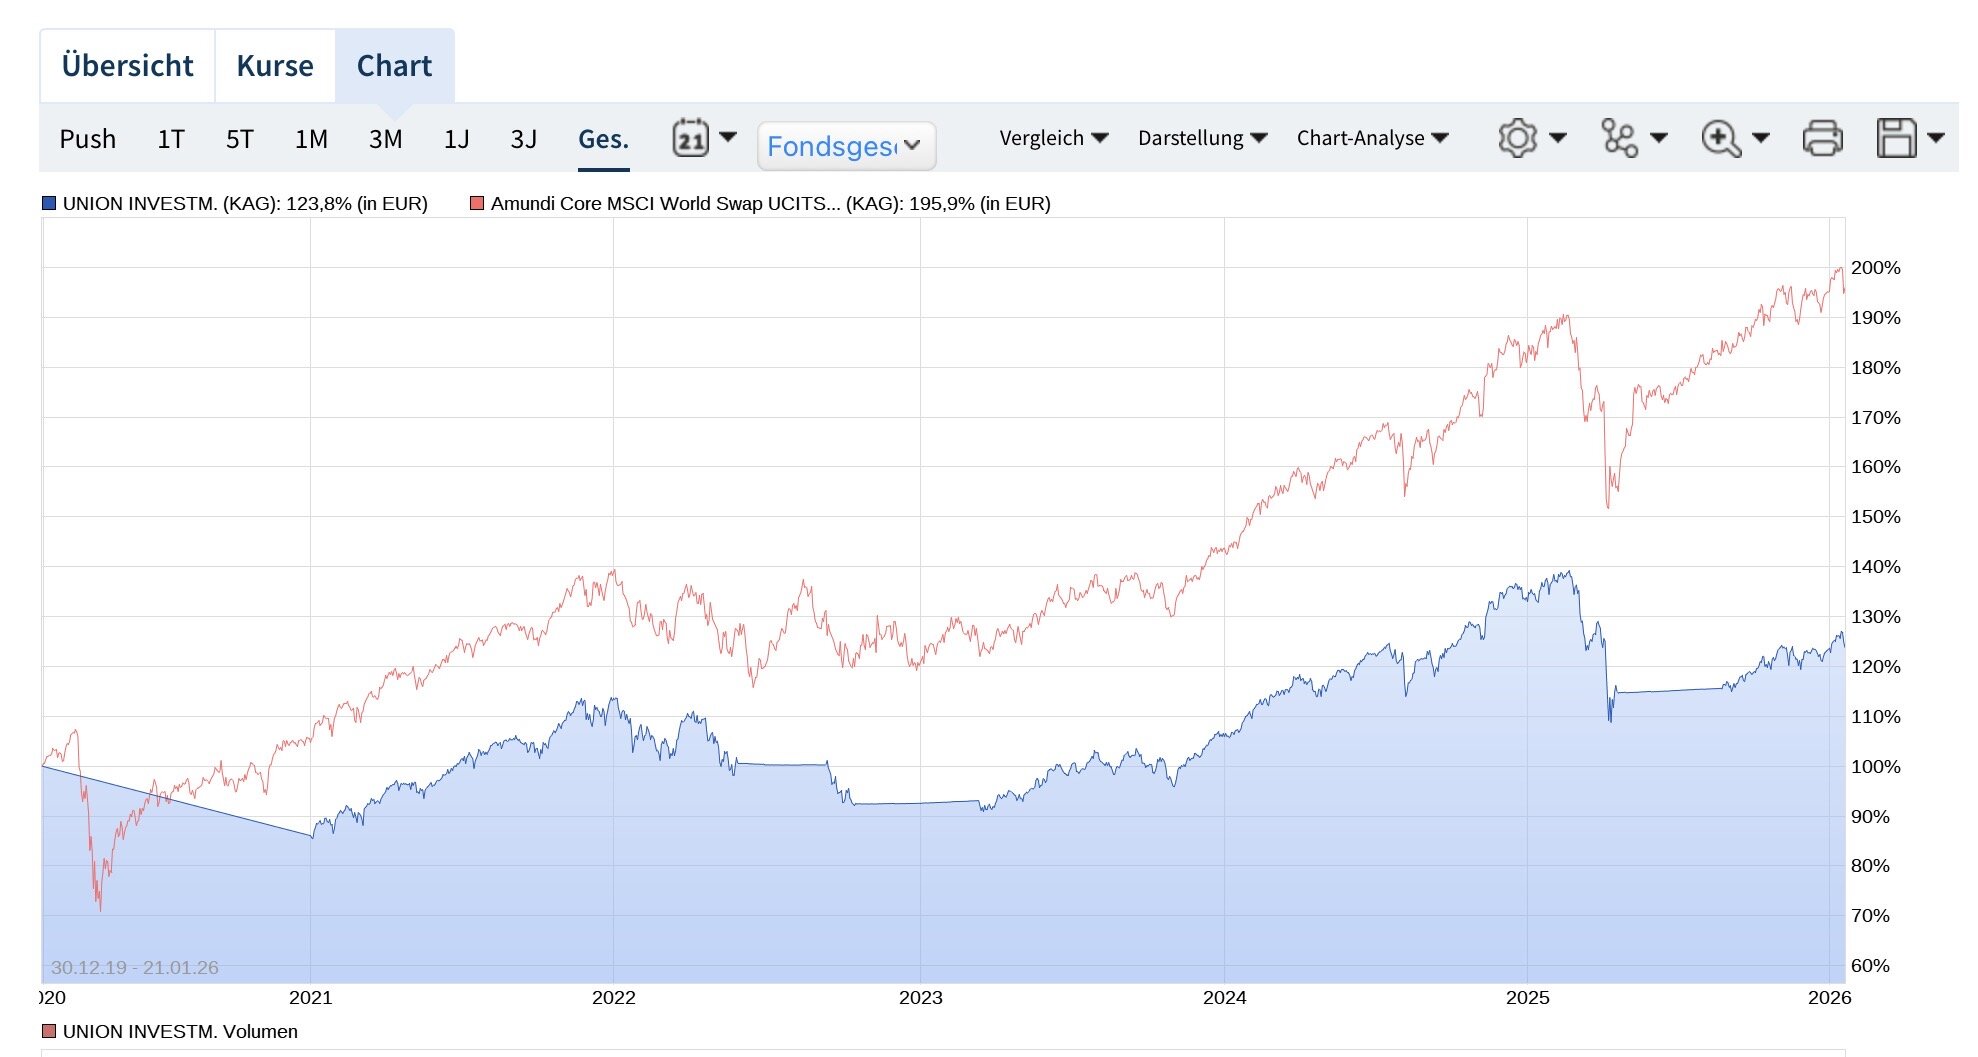Switch to the Kurse tab

point(275,66)
